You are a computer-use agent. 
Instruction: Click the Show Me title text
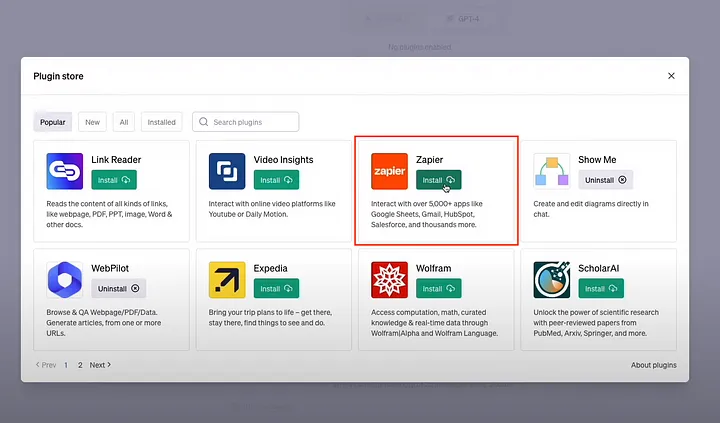tap(597, 160)
